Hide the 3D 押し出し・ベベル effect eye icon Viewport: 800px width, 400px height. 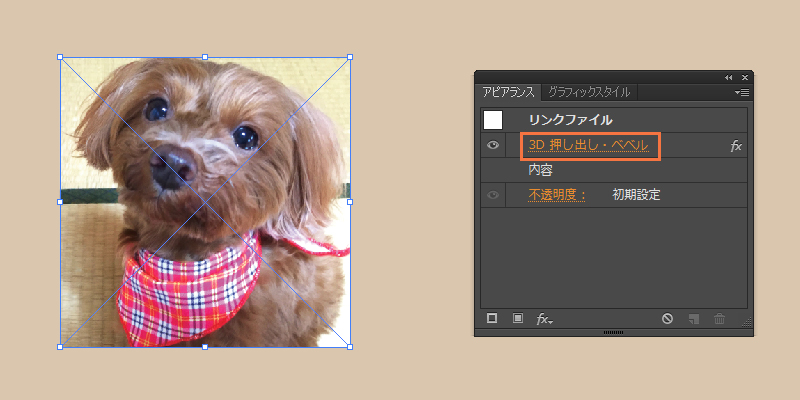tap(492, 145)
